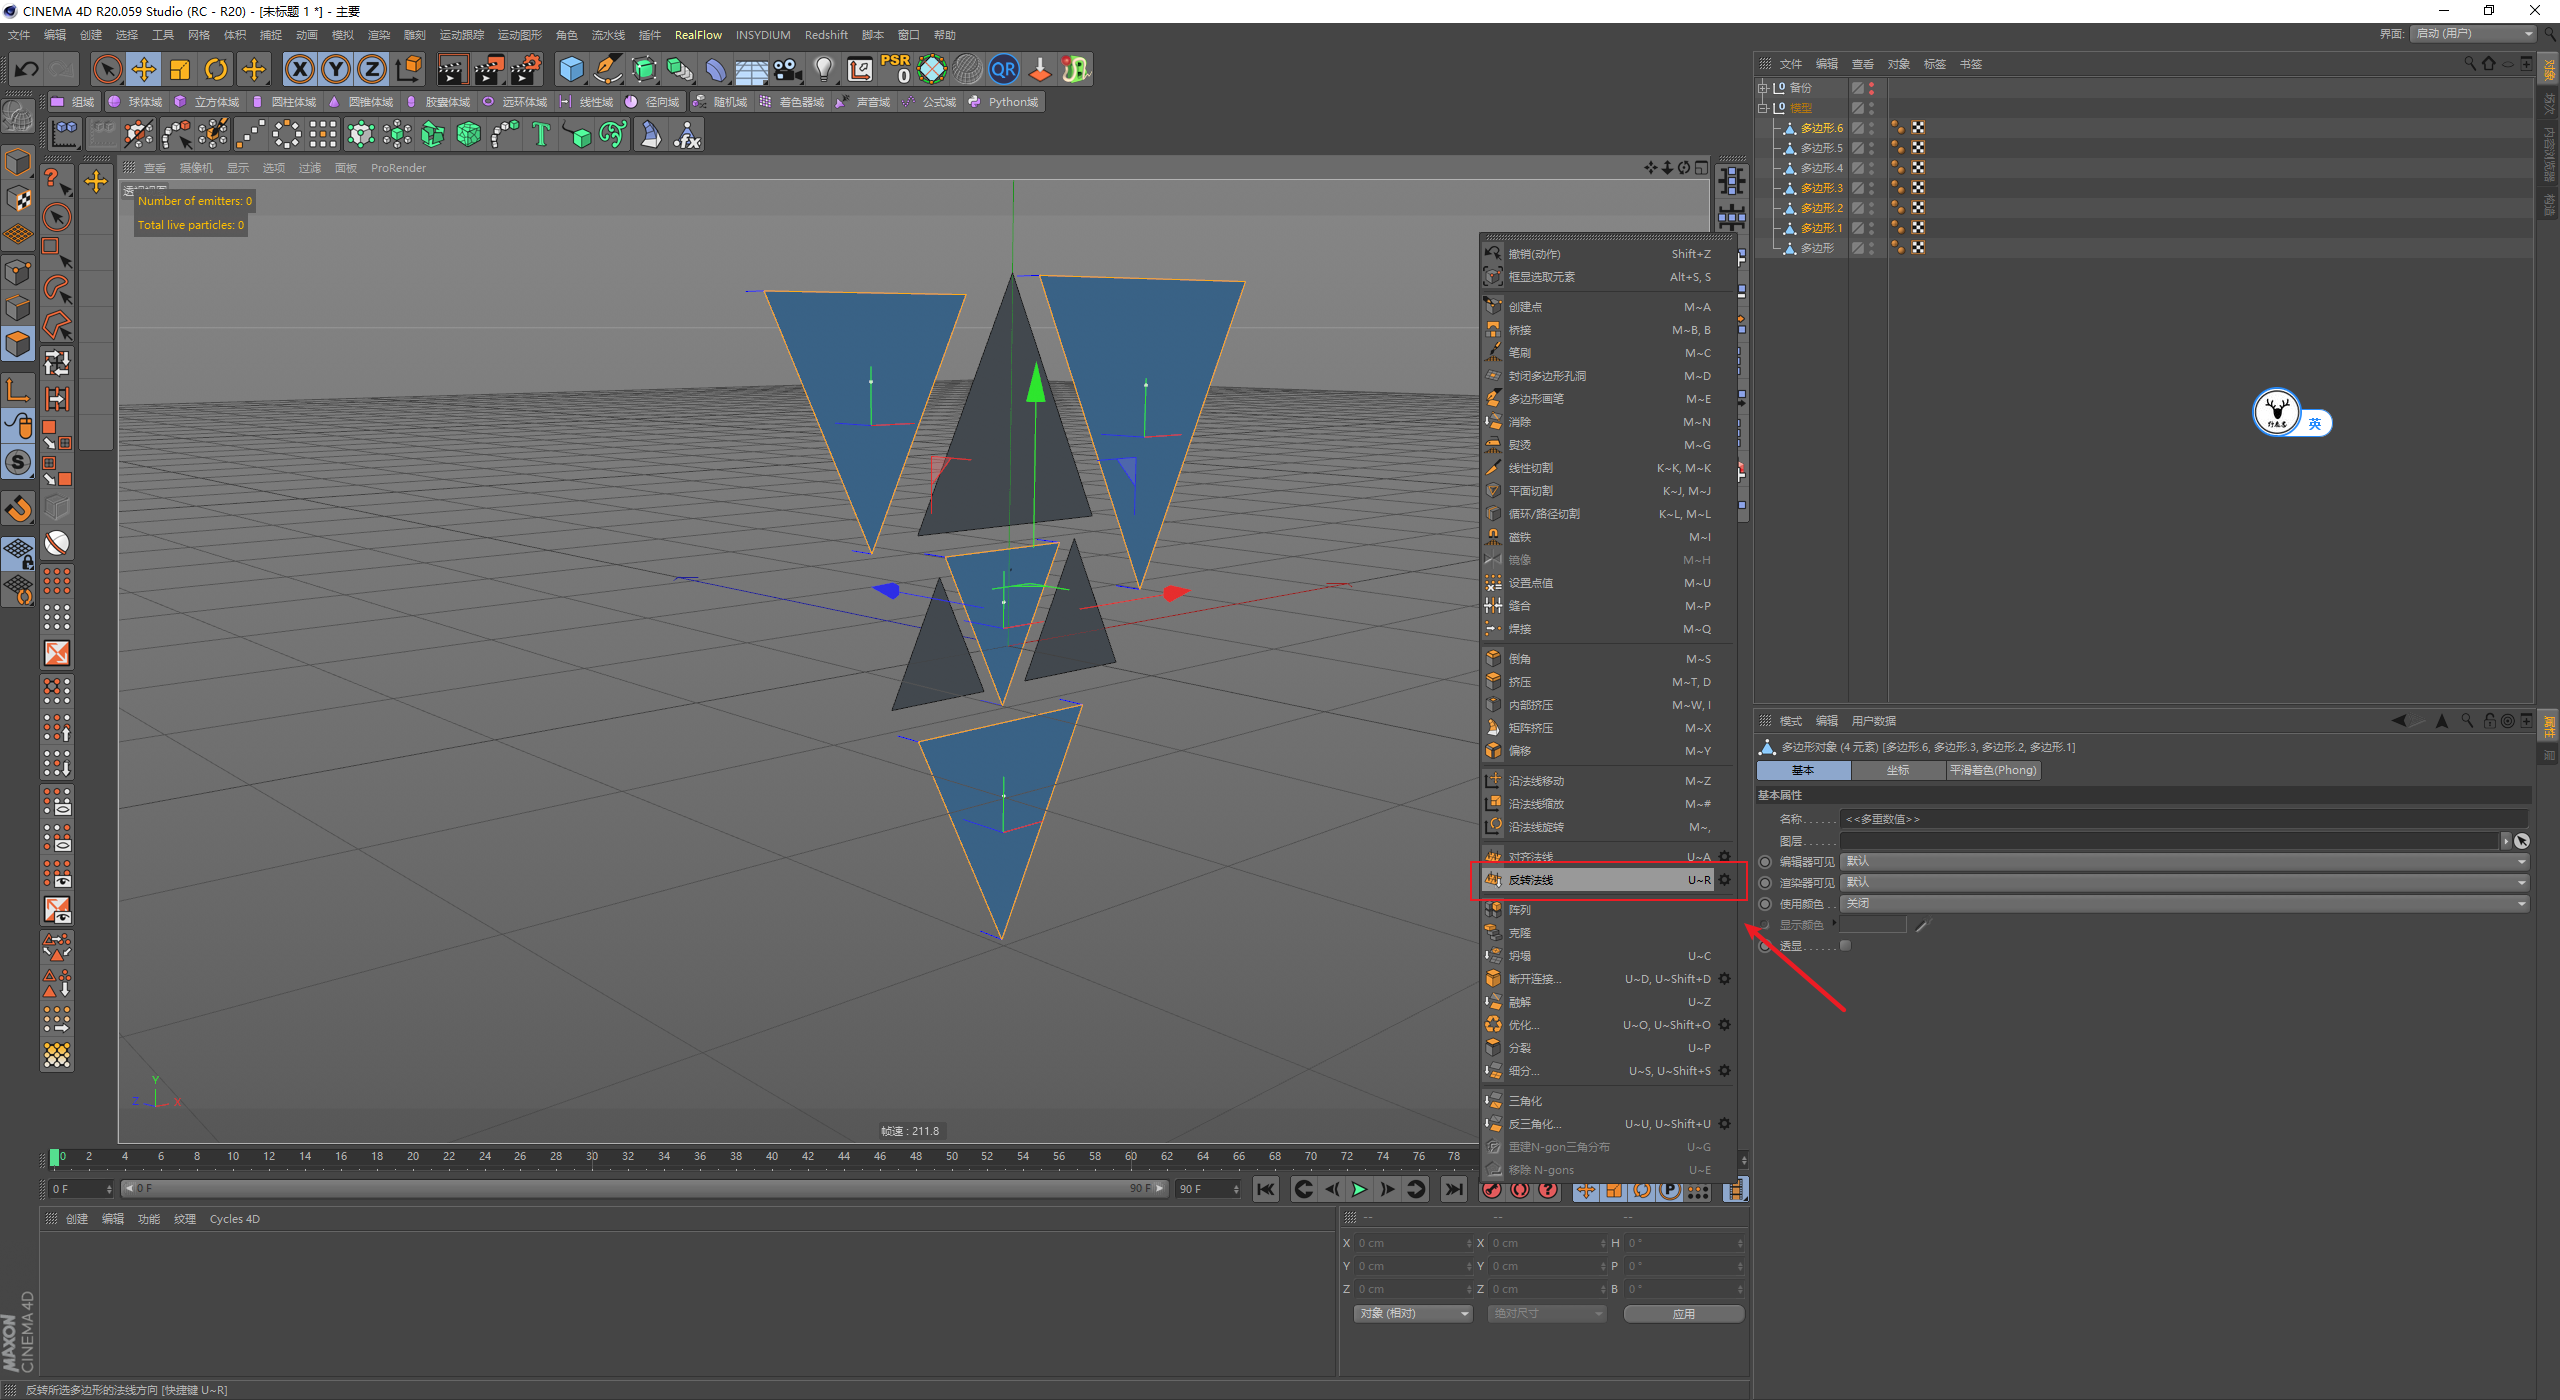Click the 显示颜色 color swatch
The height and width of the screenshot is (1400, 2560).
1874,925
